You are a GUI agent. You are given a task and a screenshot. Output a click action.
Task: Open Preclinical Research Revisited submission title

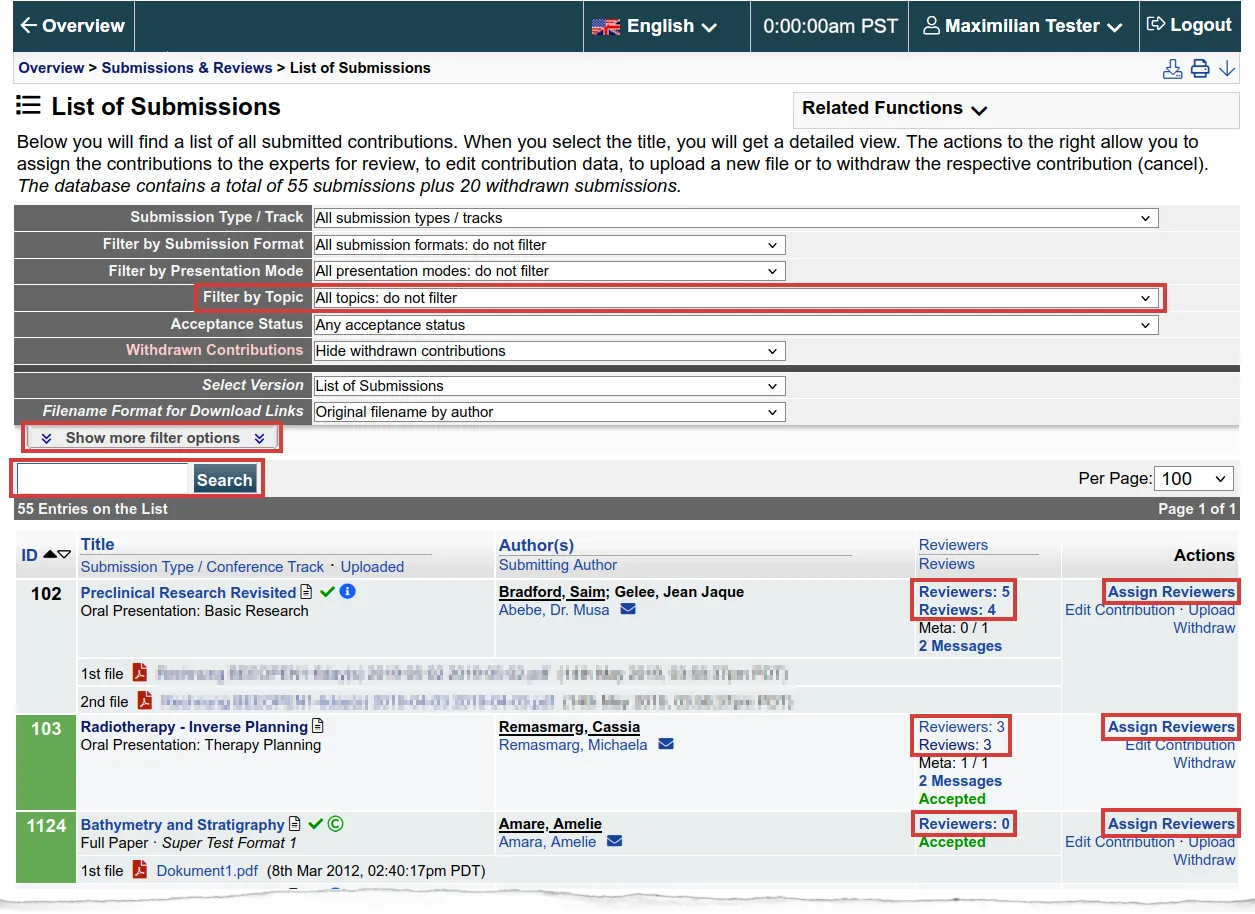188,593
